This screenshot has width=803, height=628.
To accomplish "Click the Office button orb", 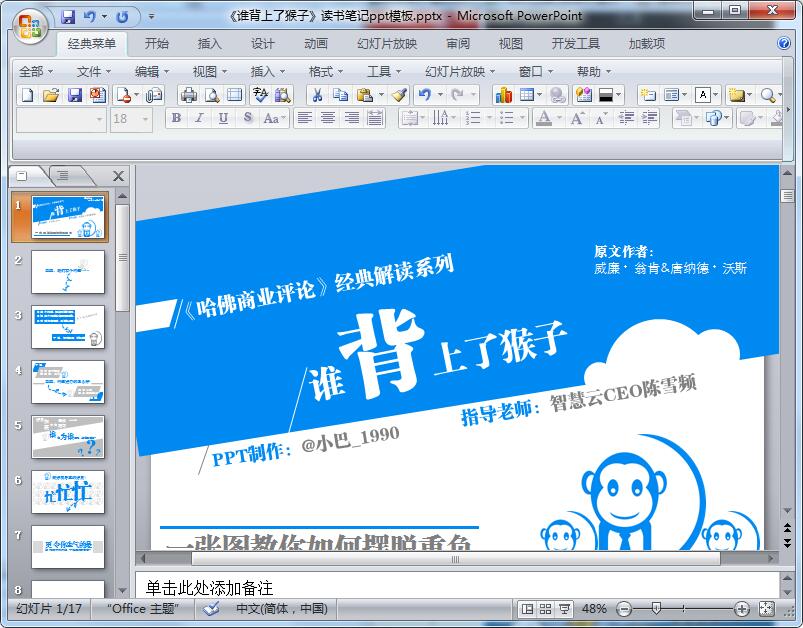I will [30, 26].
